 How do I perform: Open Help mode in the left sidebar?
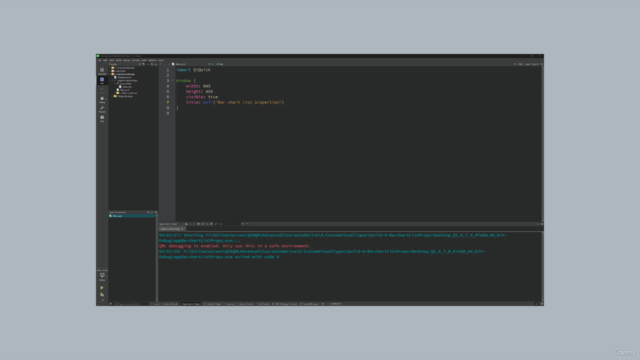coord(102,118)
